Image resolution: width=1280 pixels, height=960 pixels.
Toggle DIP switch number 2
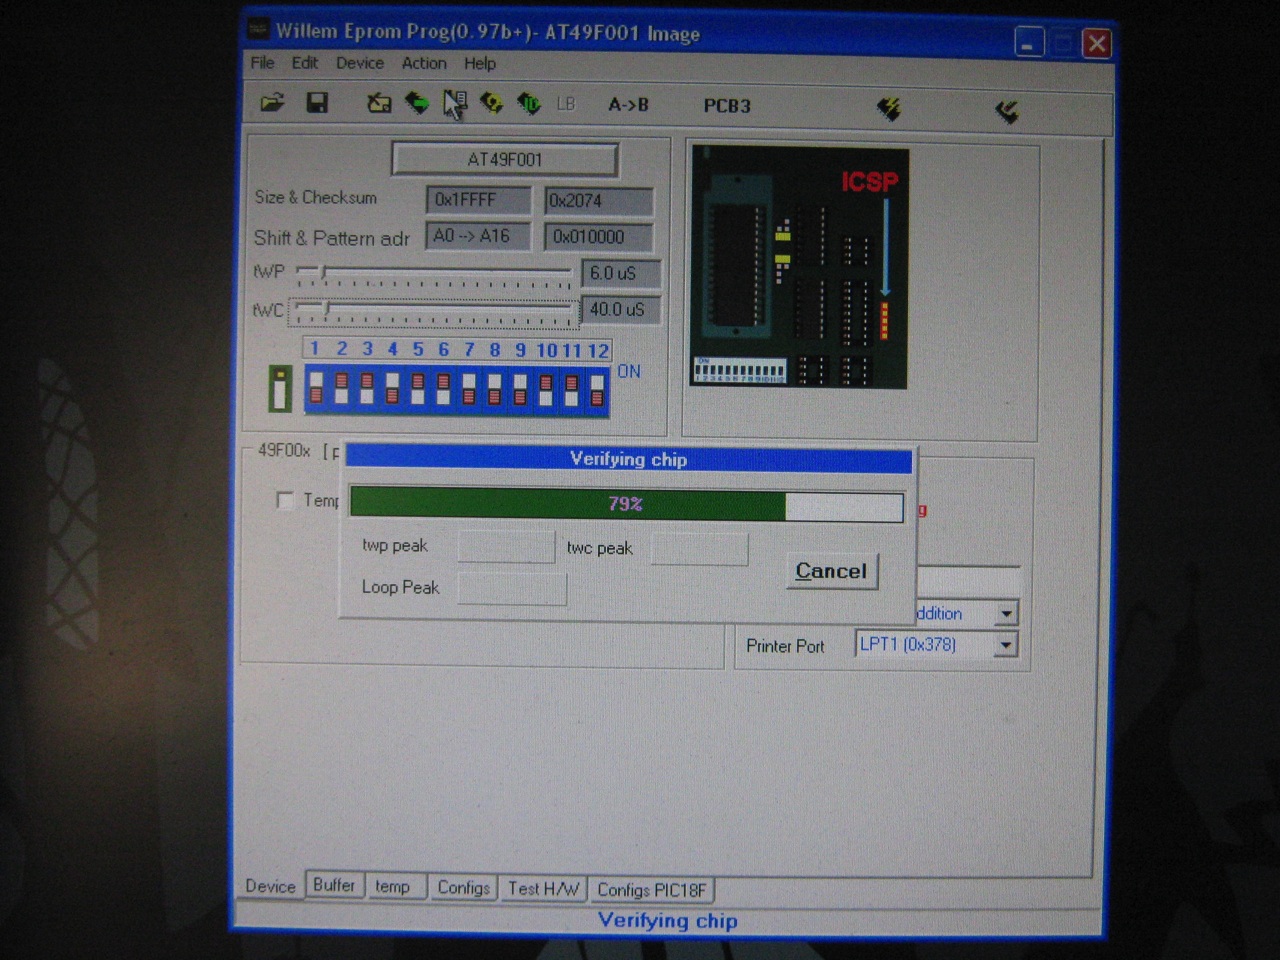click(341, 388)
